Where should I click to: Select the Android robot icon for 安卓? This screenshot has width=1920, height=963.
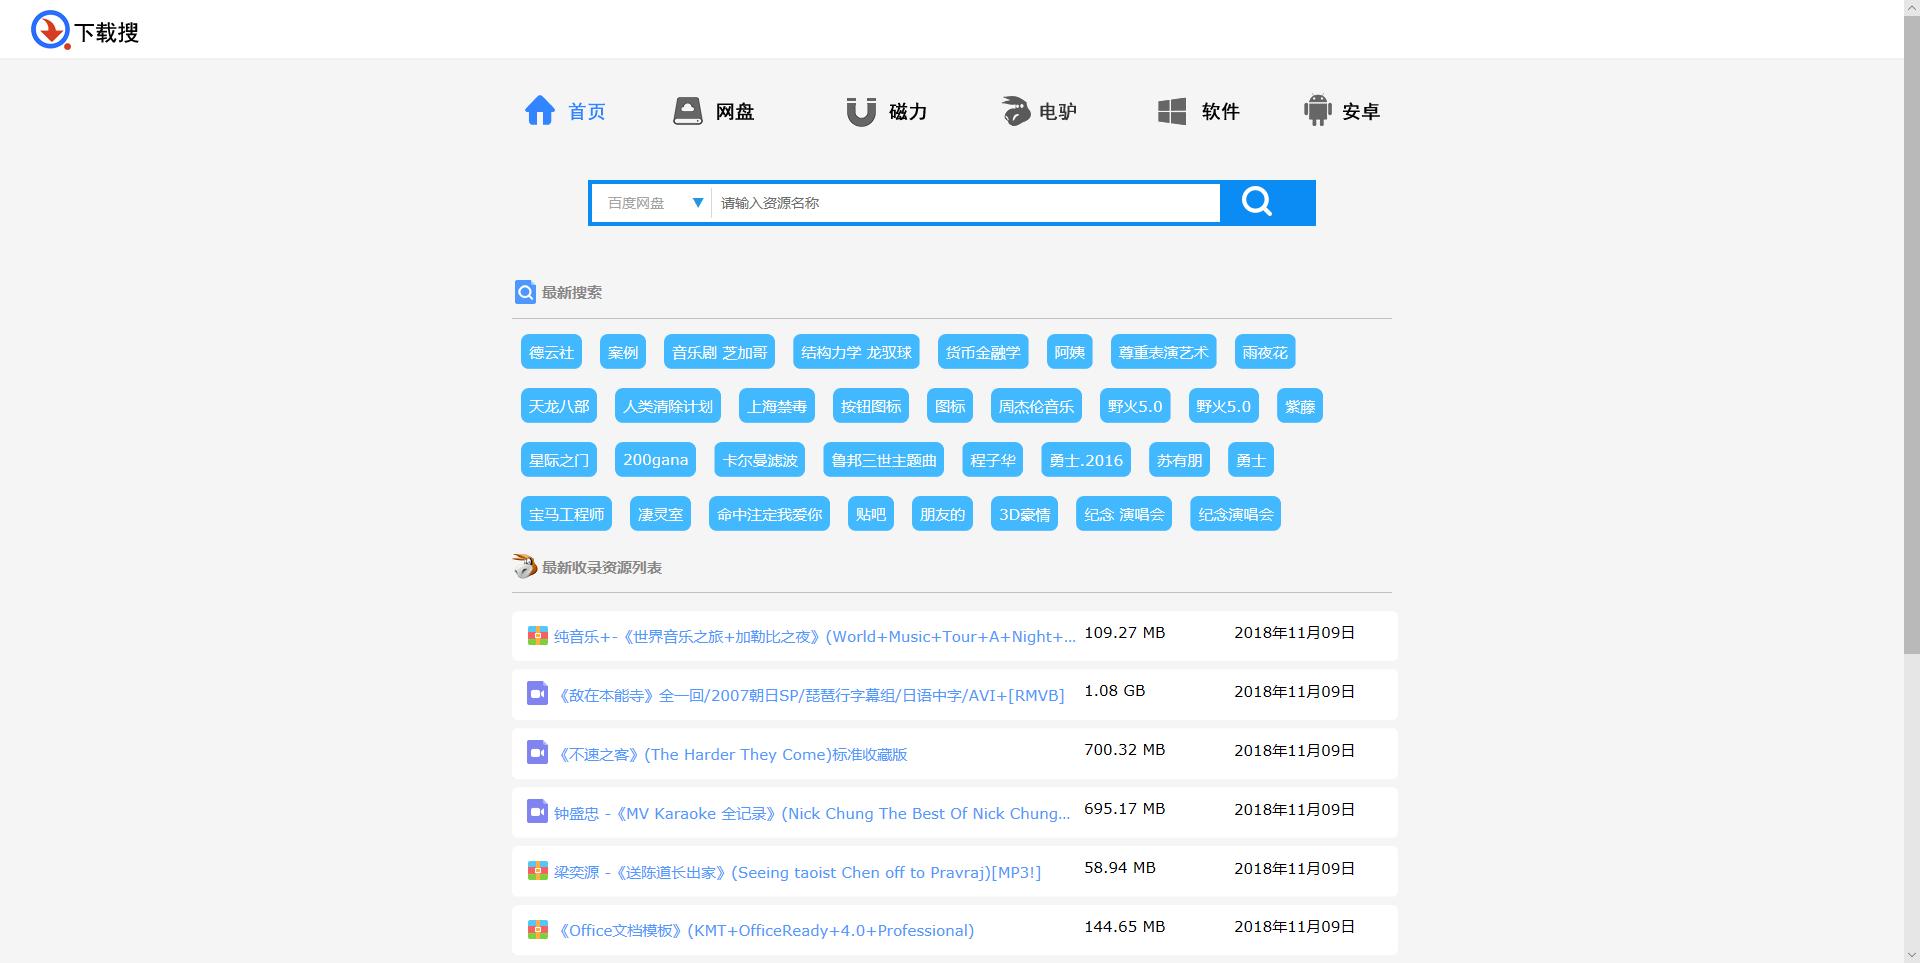pyautogui.click(x=1320, y=110)
